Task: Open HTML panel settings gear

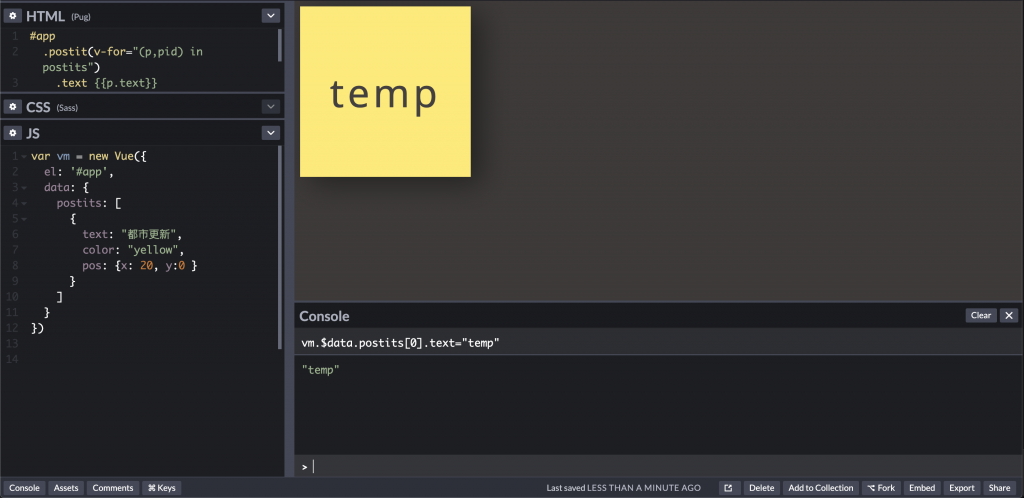Action: click(x=12, y=16)
